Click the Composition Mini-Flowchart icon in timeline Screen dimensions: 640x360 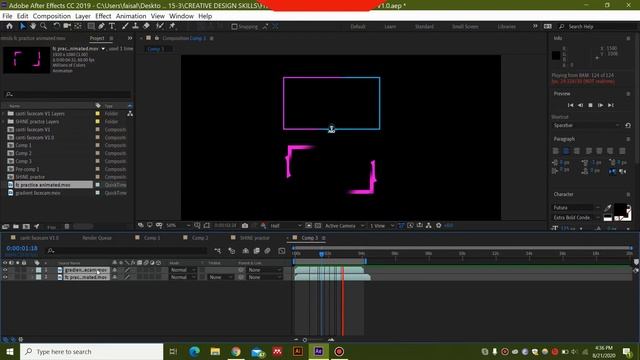218,251
